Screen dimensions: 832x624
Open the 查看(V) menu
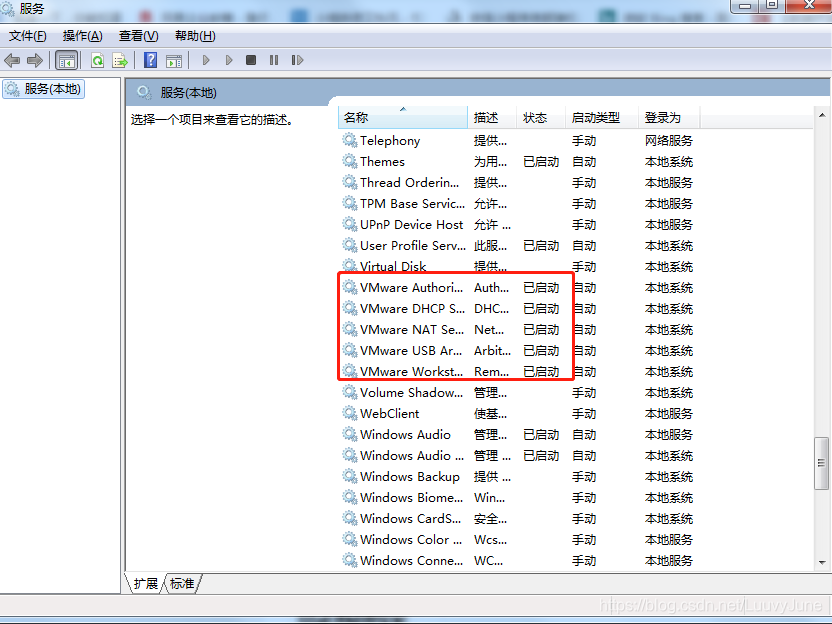pos(138,36)
